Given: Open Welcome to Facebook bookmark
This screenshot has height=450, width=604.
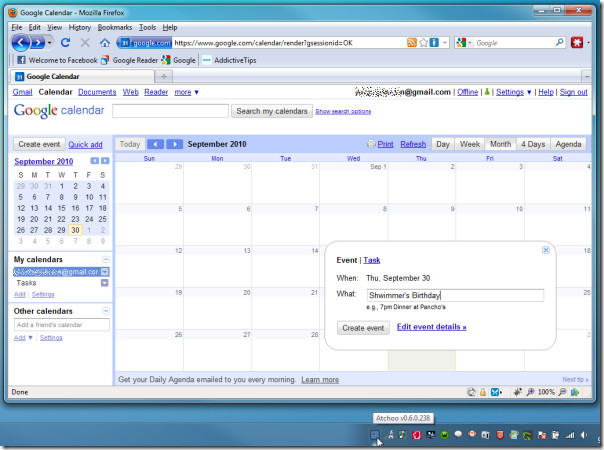Looking at the screenshot, I should [x=57, y=60].
